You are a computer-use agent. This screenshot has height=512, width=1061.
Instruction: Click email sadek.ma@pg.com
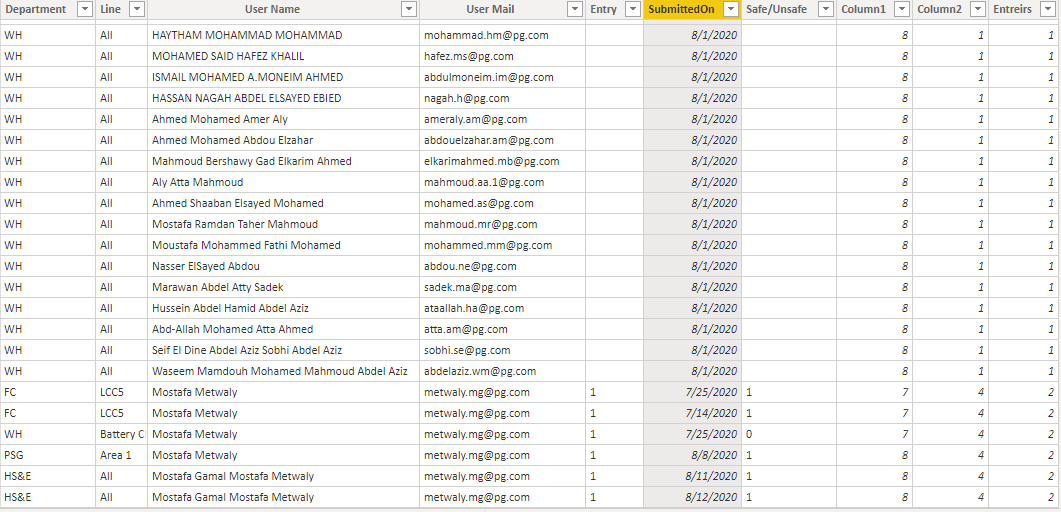click(470, 287)
